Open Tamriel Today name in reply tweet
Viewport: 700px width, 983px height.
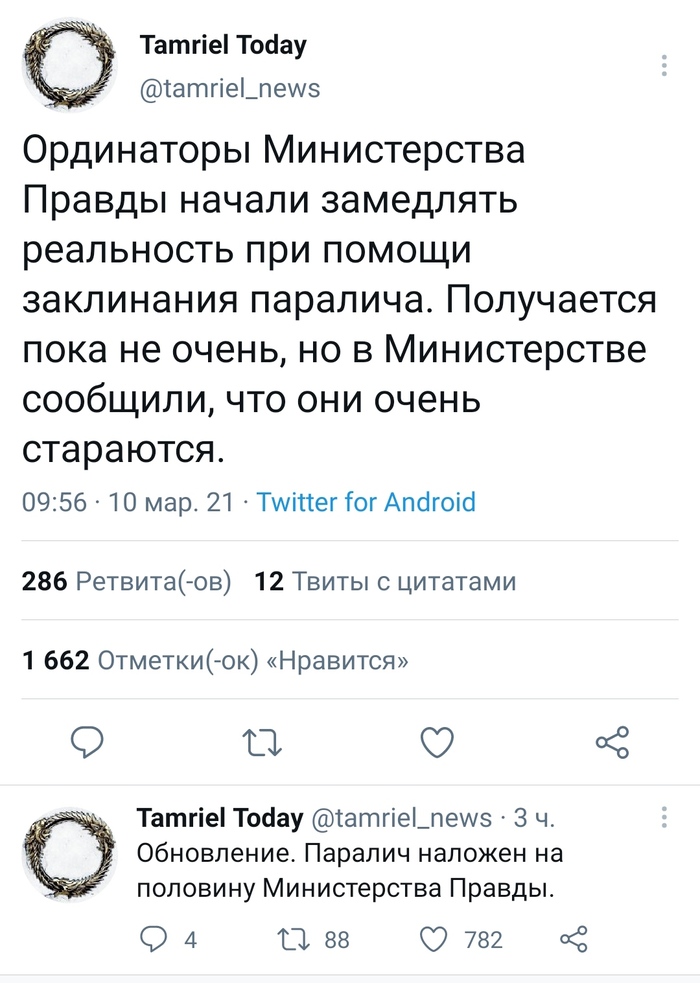(220, 817)
